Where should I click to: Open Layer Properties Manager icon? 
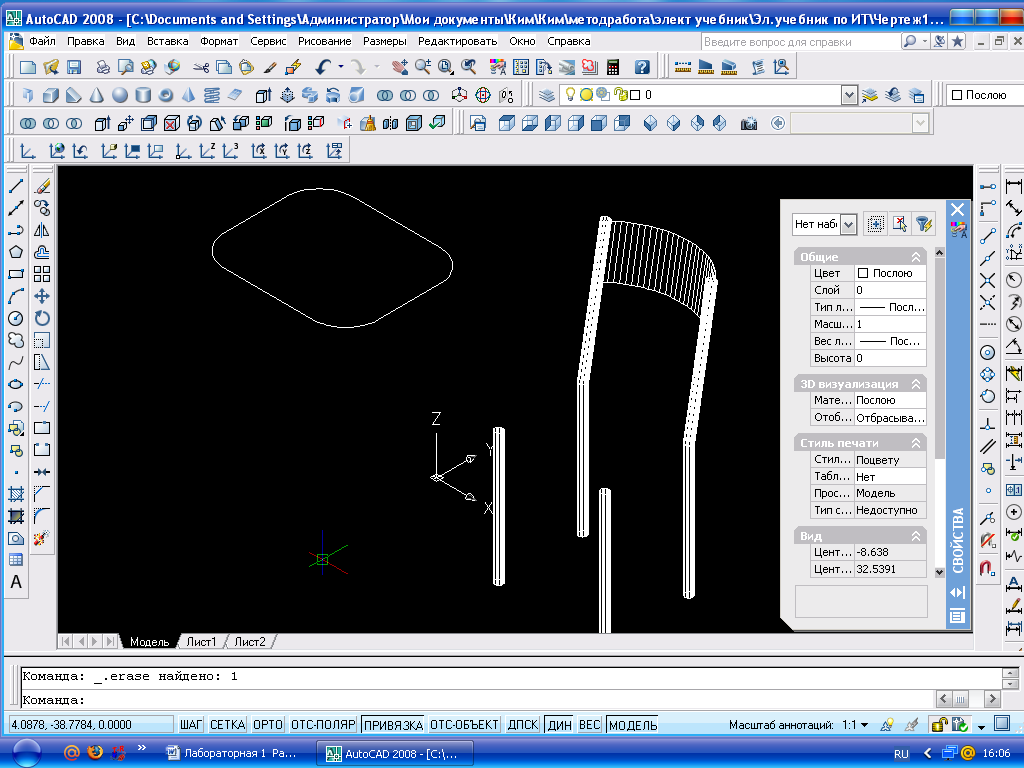pos(547,95)
